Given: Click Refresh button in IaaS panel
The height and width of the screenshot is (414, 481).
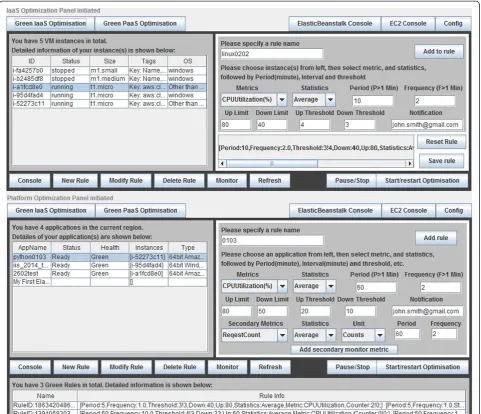Looking at the screenshot, I should 270,181.
